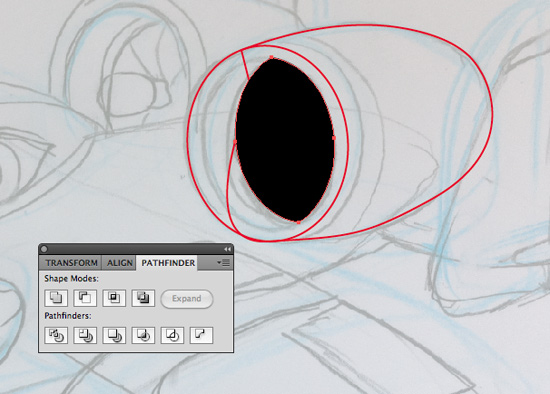Click the top anchor point of black shape
Viewport: 550px width, 394px height.
pyautogui.click(x=271, y=57)
